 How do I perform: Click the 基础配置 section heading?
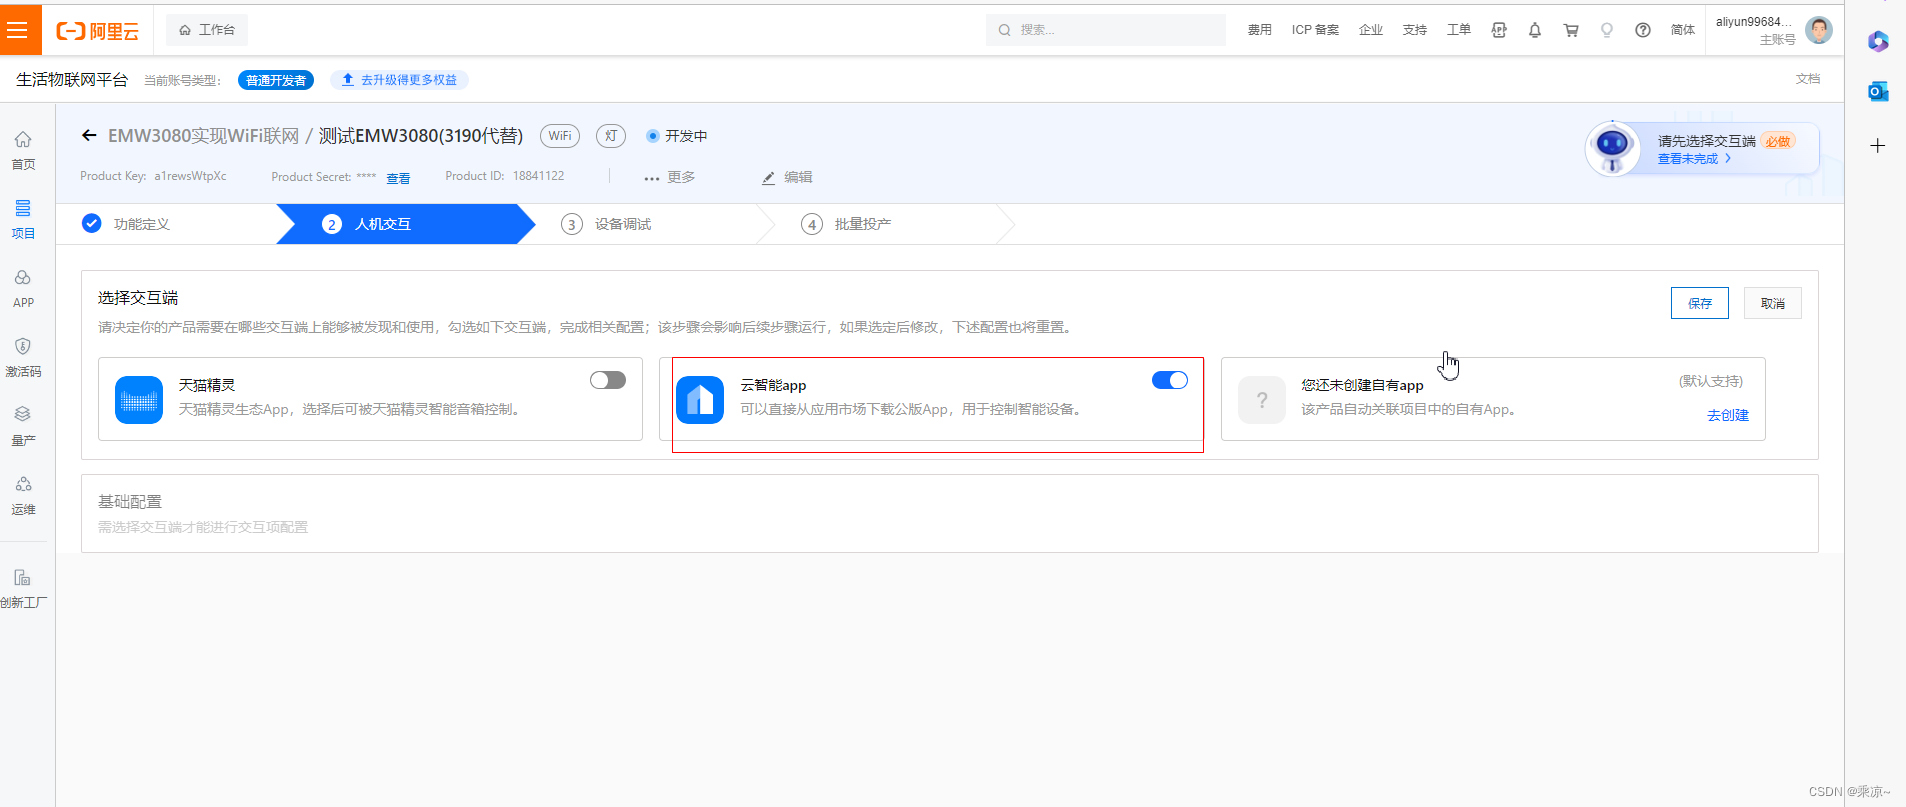click(x=130, y=502)
